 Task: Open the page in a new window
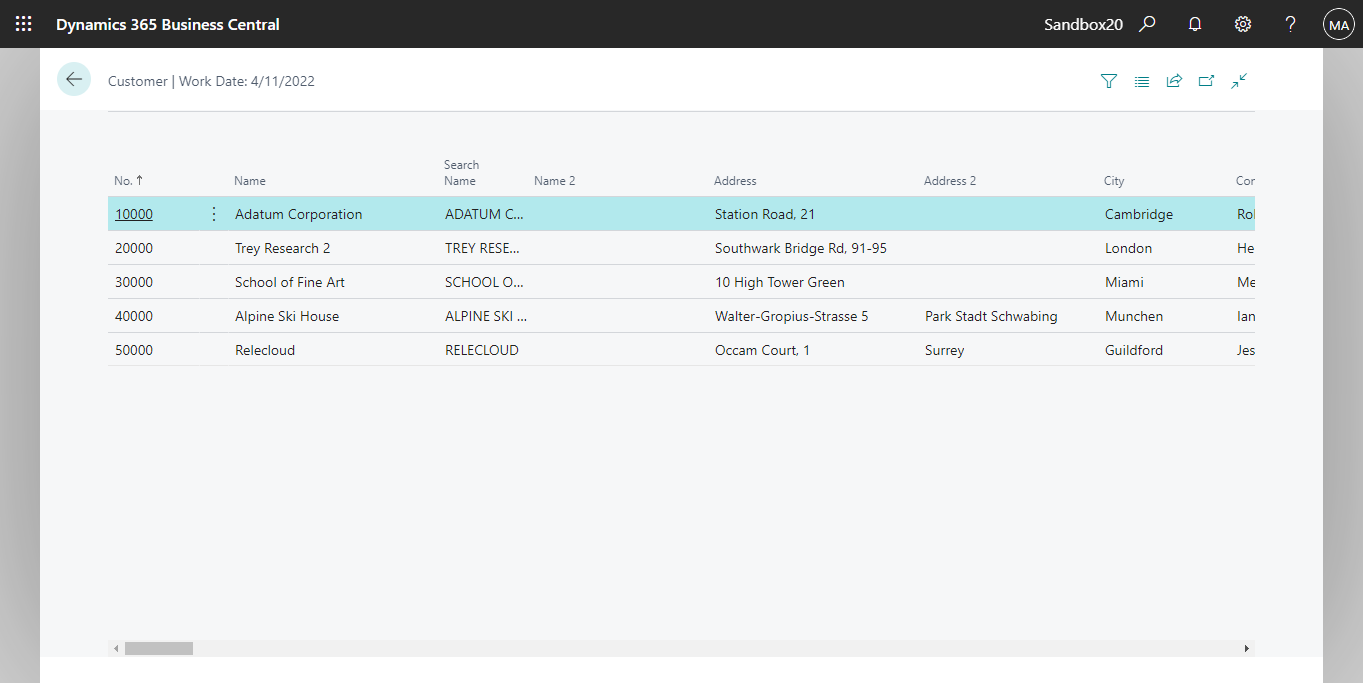point(1206,81)
